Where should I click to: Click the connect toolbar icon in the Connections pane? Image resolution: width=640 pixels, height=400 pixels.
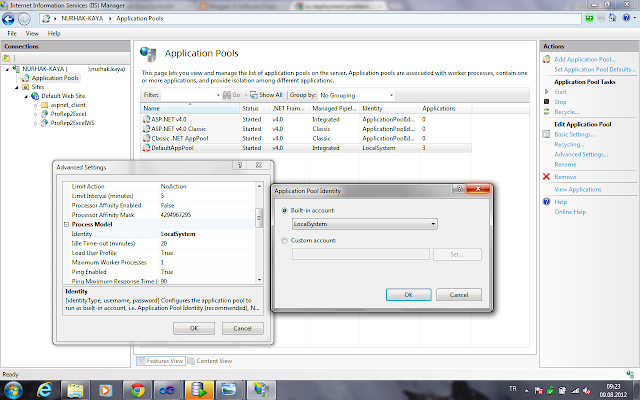(x=6, y=58)
